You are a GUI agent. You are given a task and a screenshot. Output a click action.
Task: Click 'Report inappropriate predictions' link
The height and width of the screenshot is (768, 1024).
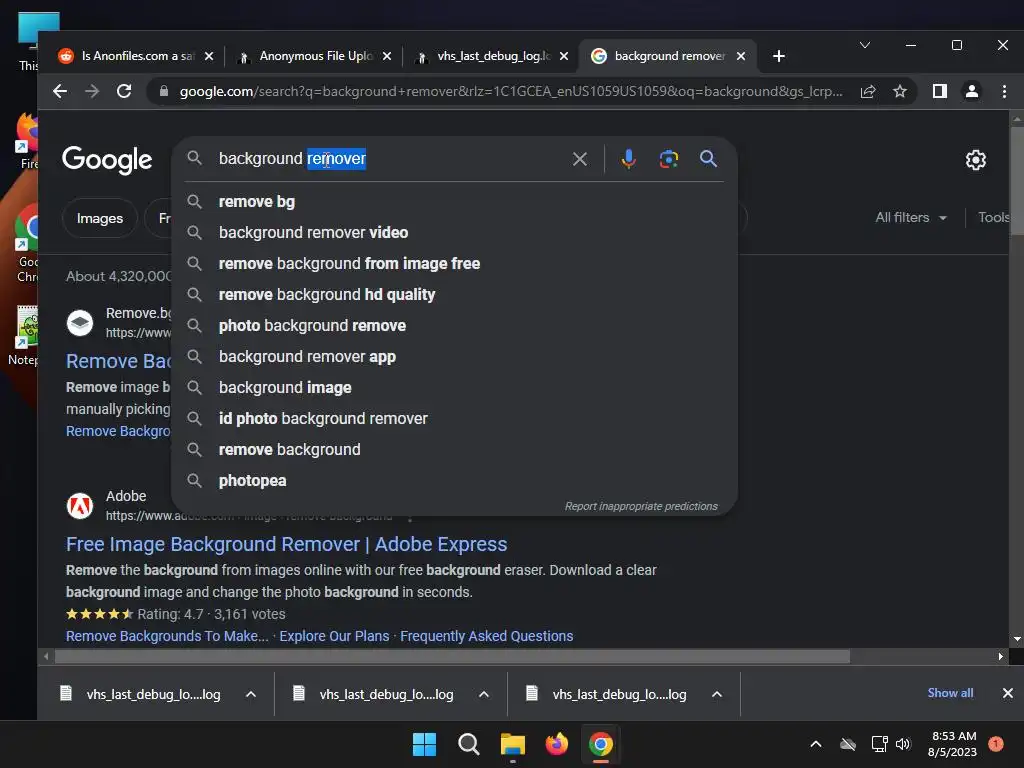641,506
